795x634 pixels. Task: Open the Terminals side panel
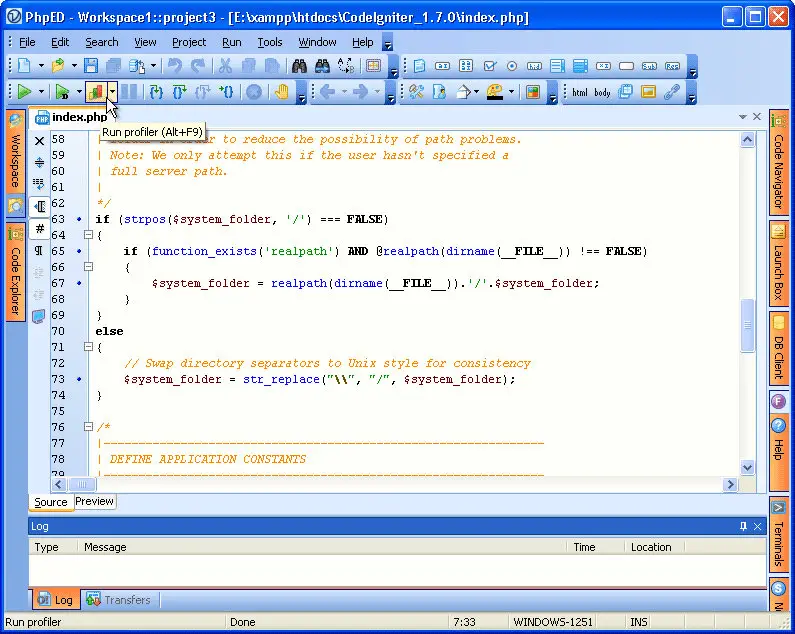(778, 536)
